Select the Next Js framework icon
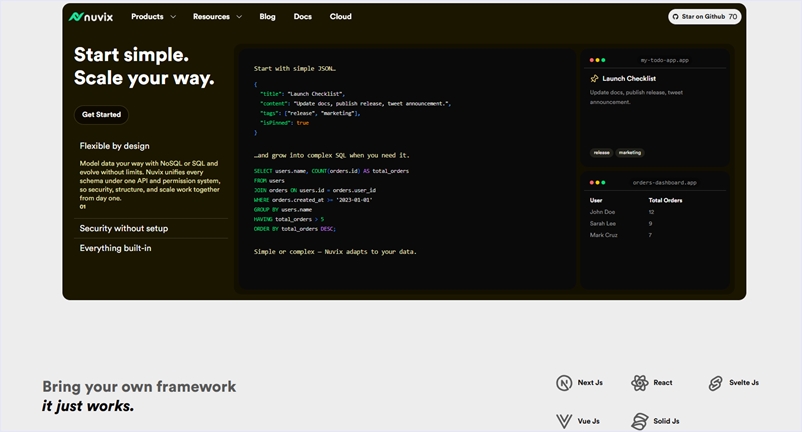Image resolution: width=802 pixels, height=432 pixels. (x=564, y=383)
